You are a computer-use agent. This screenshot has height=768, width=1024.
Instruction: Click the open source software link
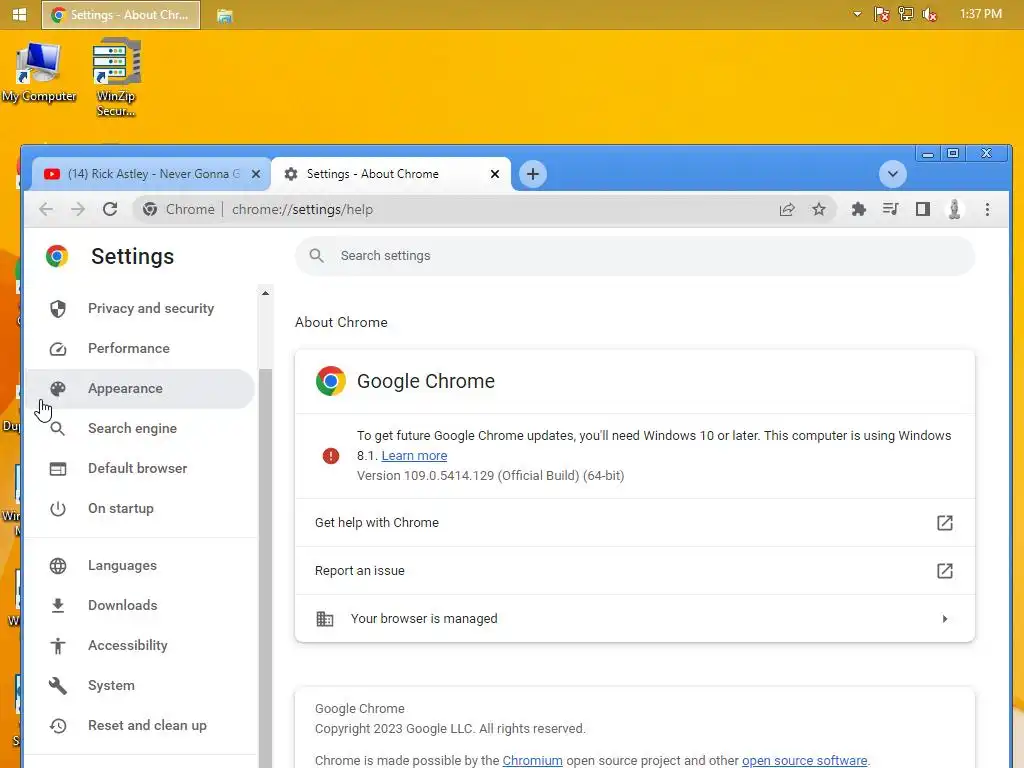(x=805, y=760)
